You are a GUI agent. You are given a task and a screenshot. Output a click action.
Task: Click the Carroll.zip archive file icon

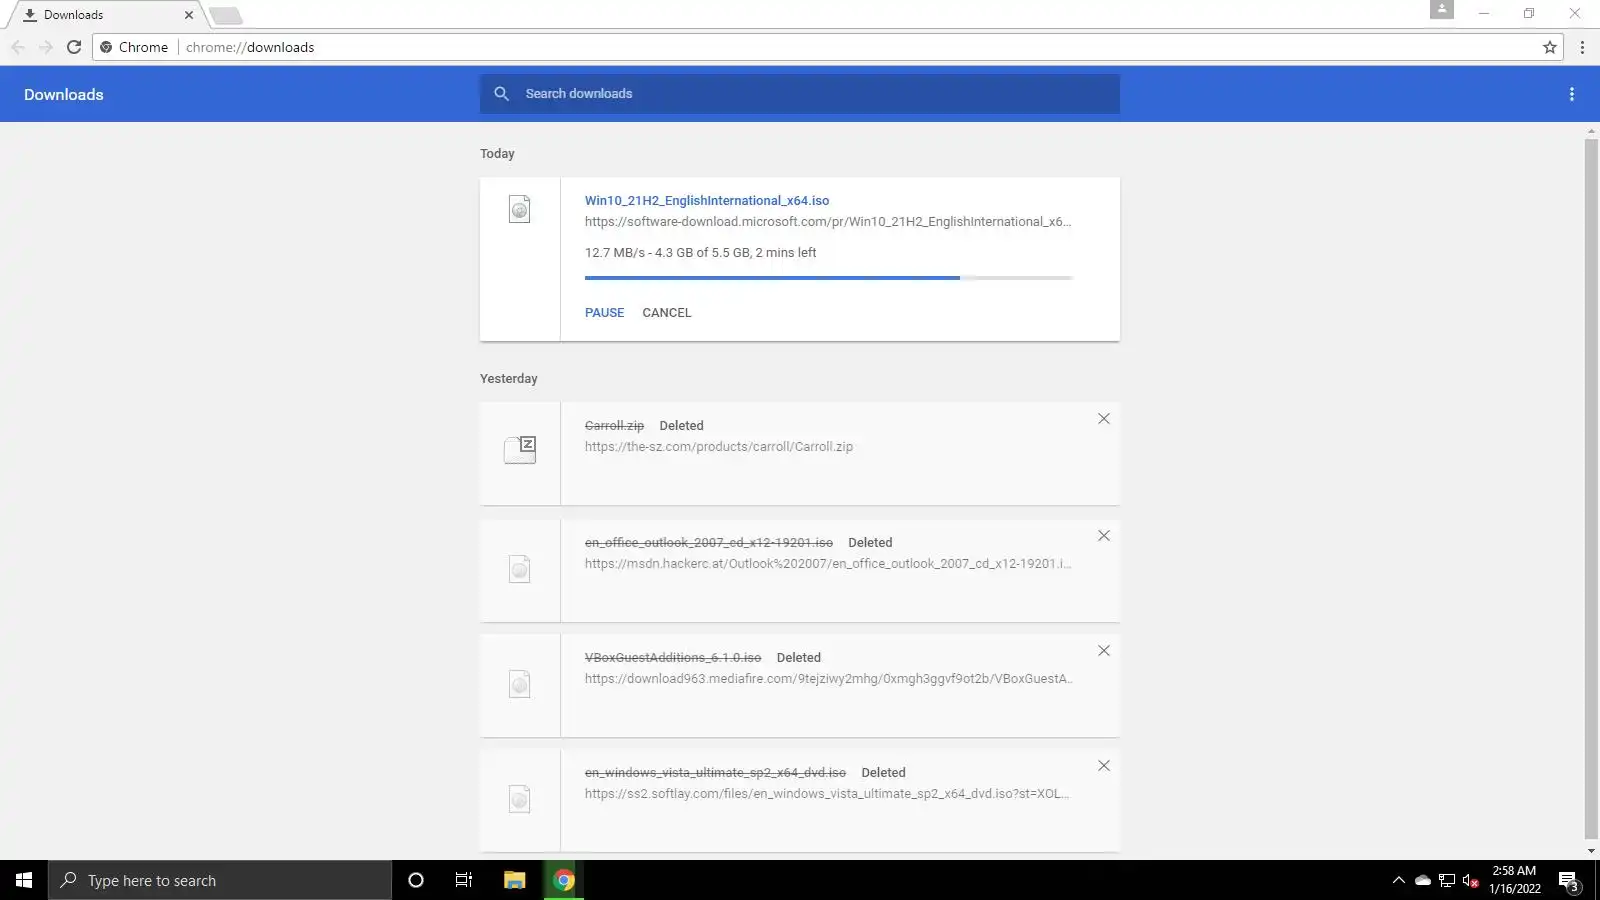pos(520,450)
